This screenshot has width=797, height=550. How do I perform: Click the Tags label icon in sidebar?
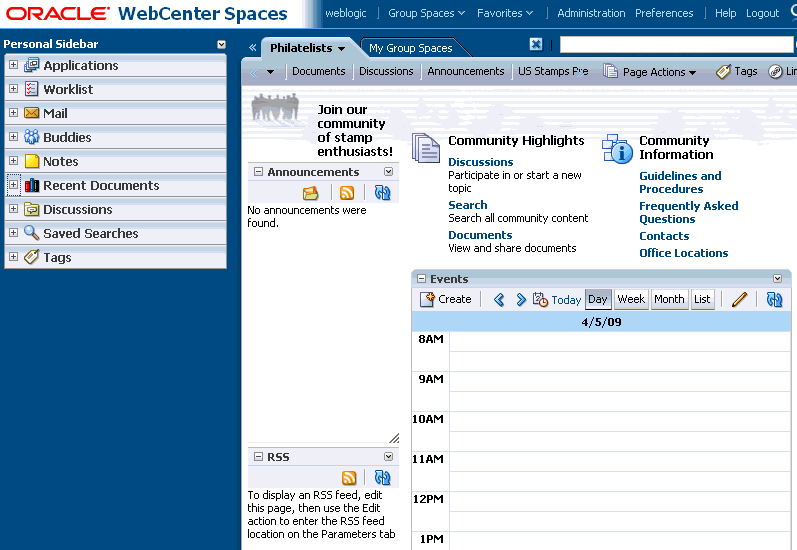(32, 257)
